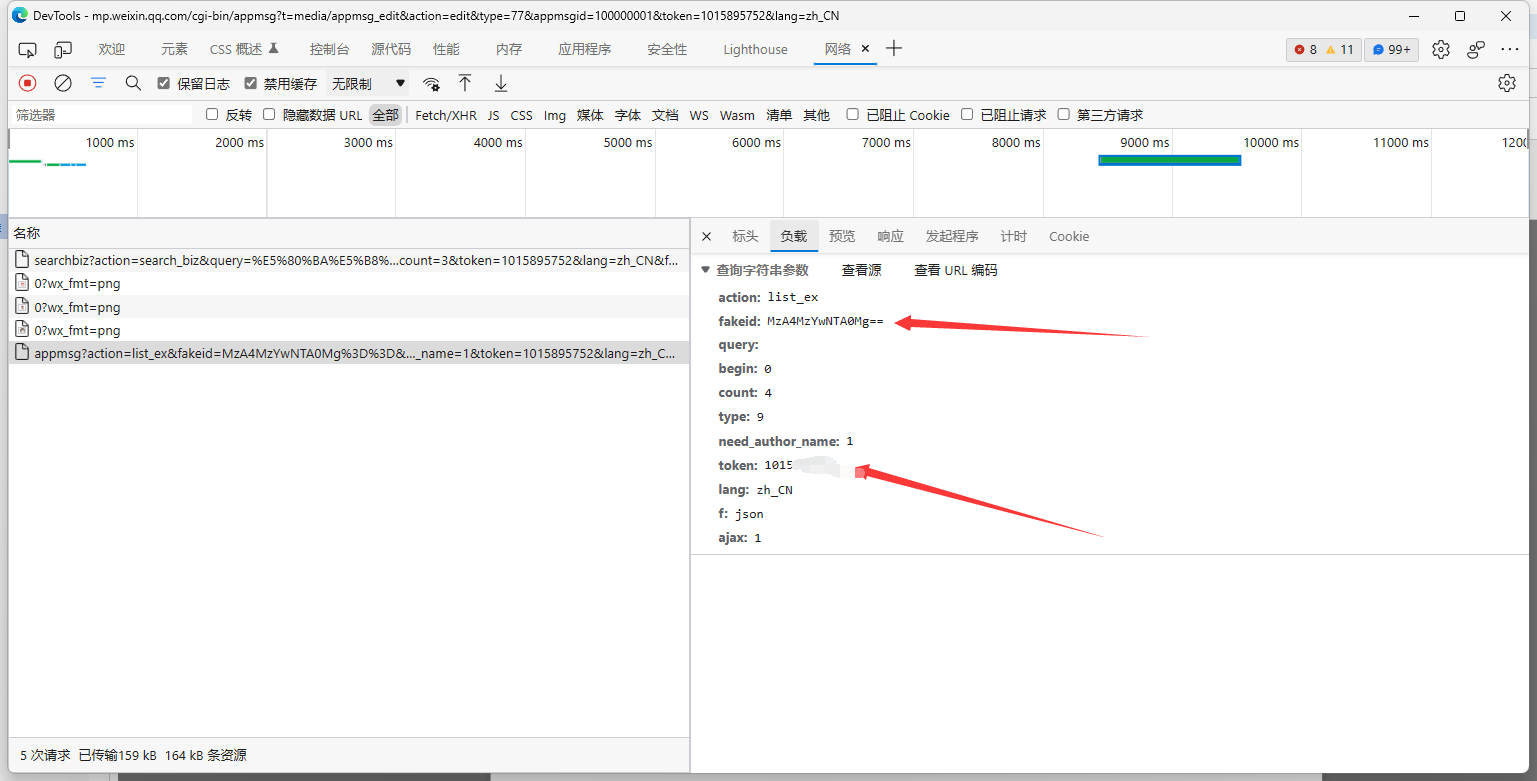This screenshot has height=781, width=1537.
Task: Close the request details pane
Action: [x=707, y=237]
